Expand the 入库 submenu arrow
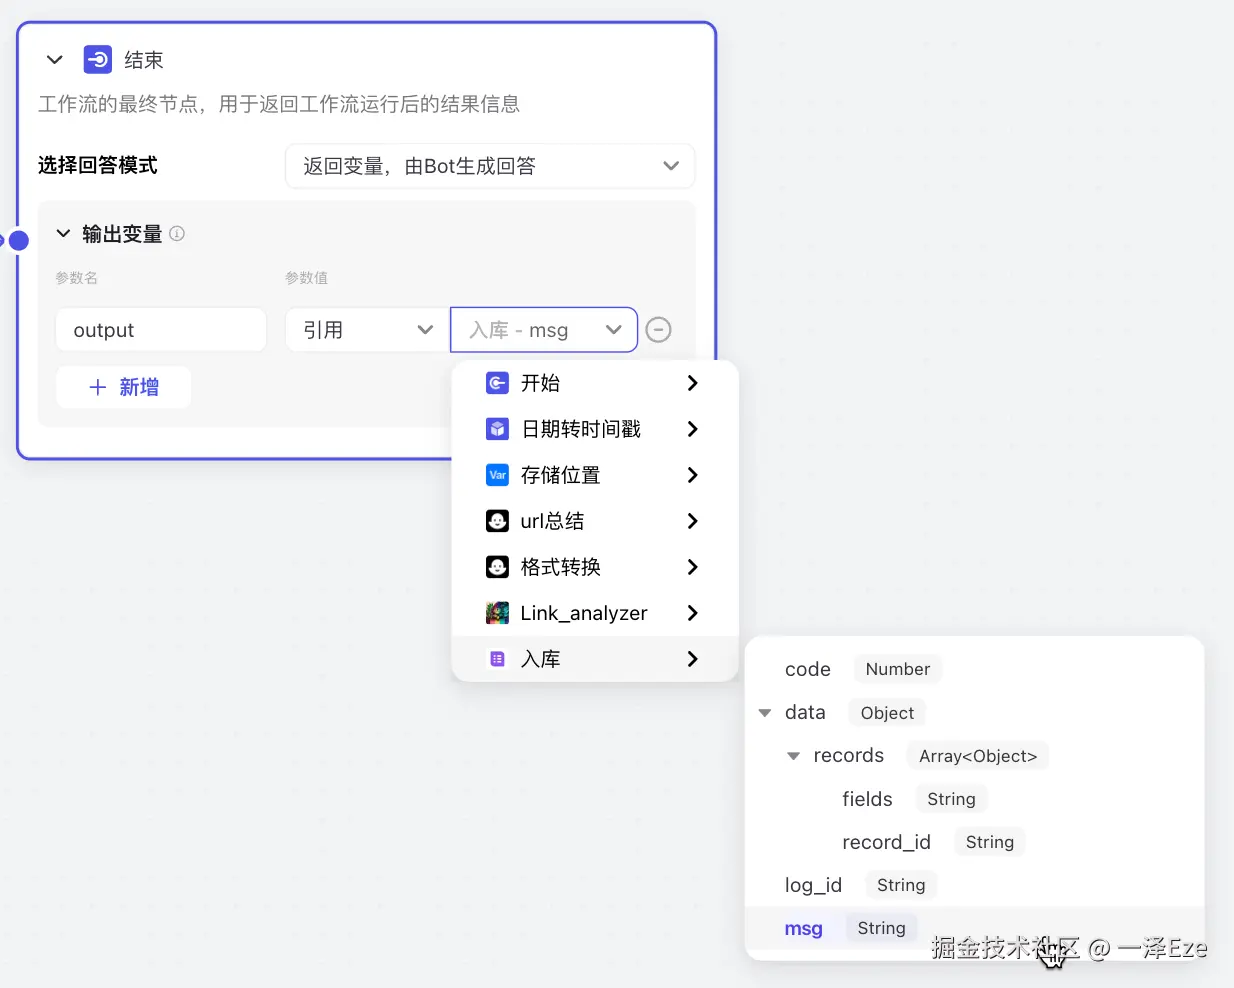Image resolution: width=1234 pixels, height=988 pixels. point(692,659)
